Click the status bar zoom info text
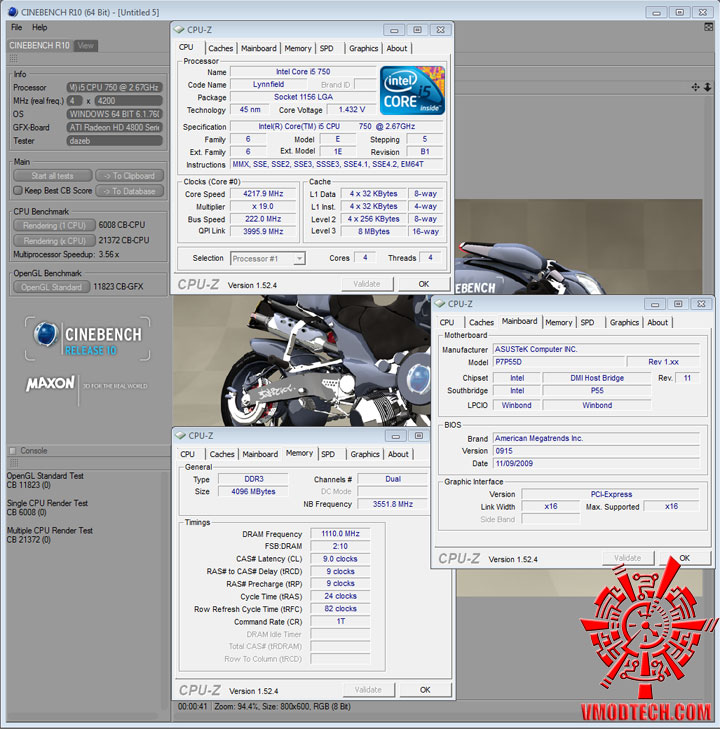Viewport: 720px width, 729px height. [x=283, y=707]
